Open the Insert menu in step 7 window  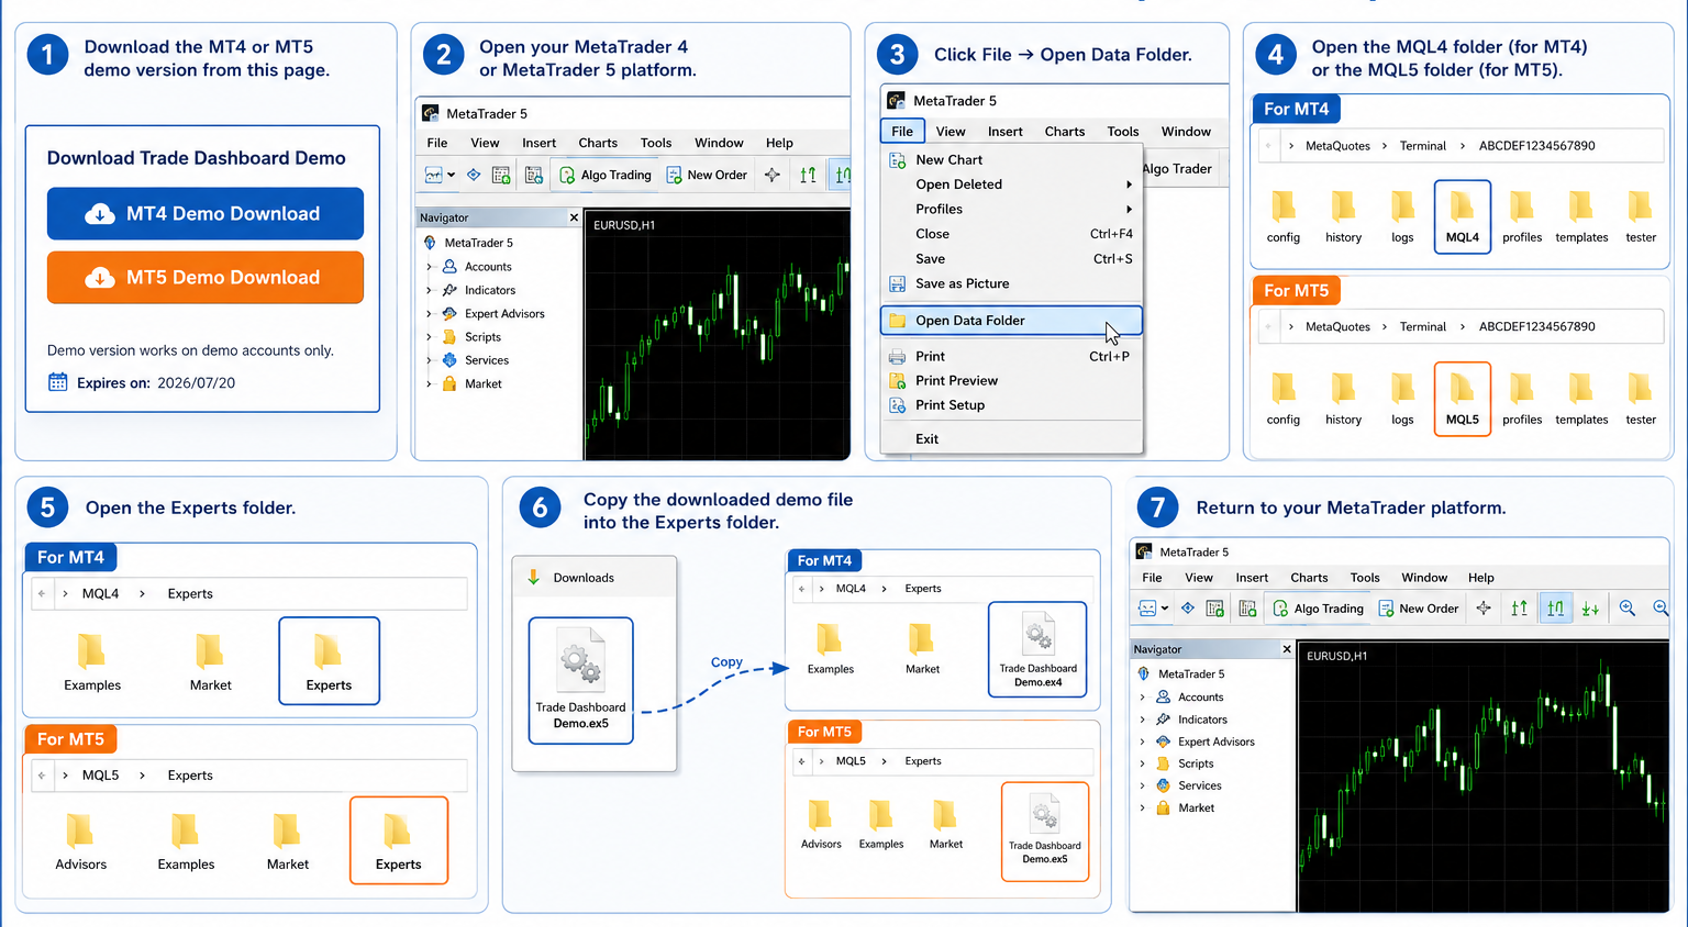1251,578
